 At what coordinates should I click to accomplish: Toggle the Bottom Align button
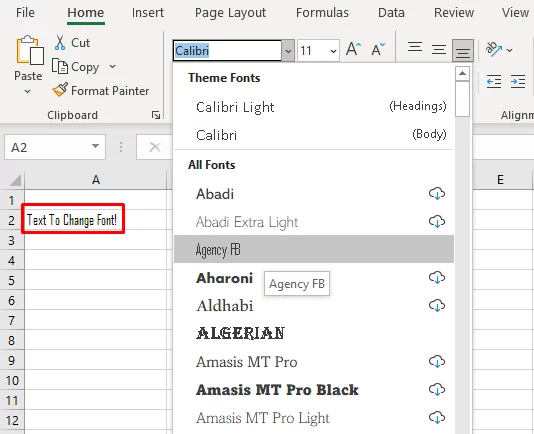(462, 50)
